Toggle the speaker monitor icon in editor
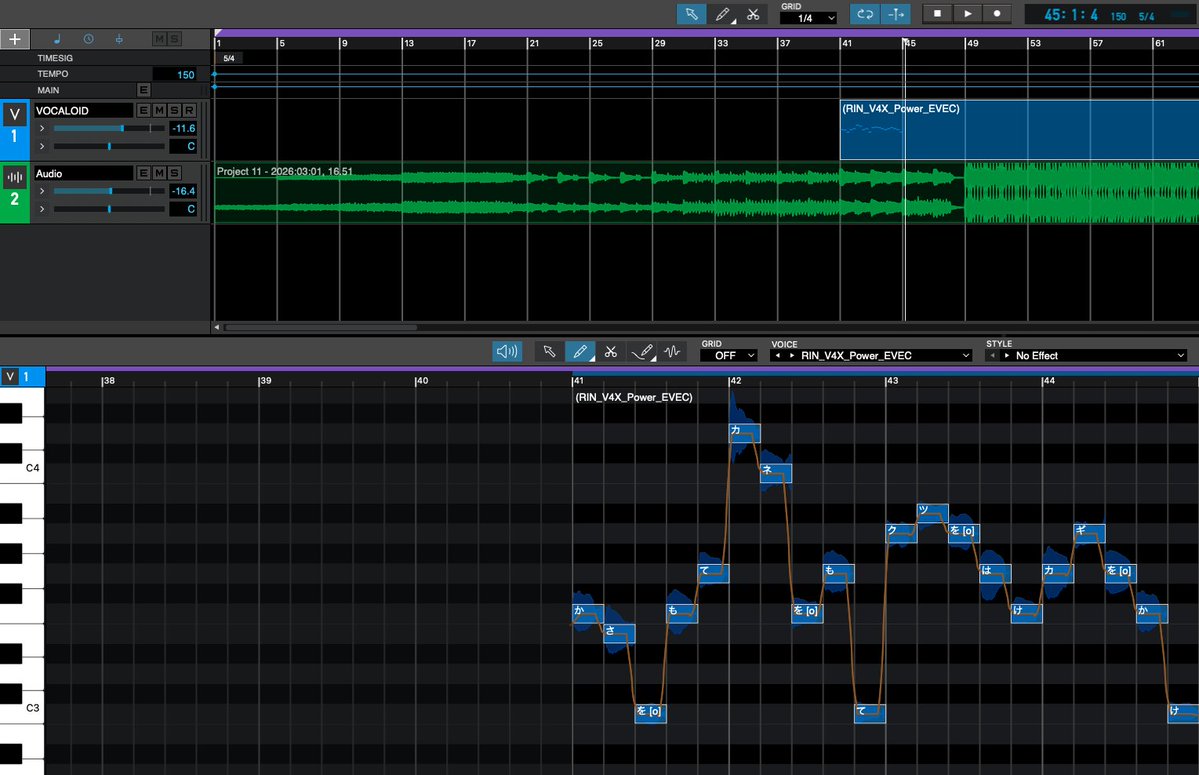1199x775 pixels. click(x=507, y=352)
